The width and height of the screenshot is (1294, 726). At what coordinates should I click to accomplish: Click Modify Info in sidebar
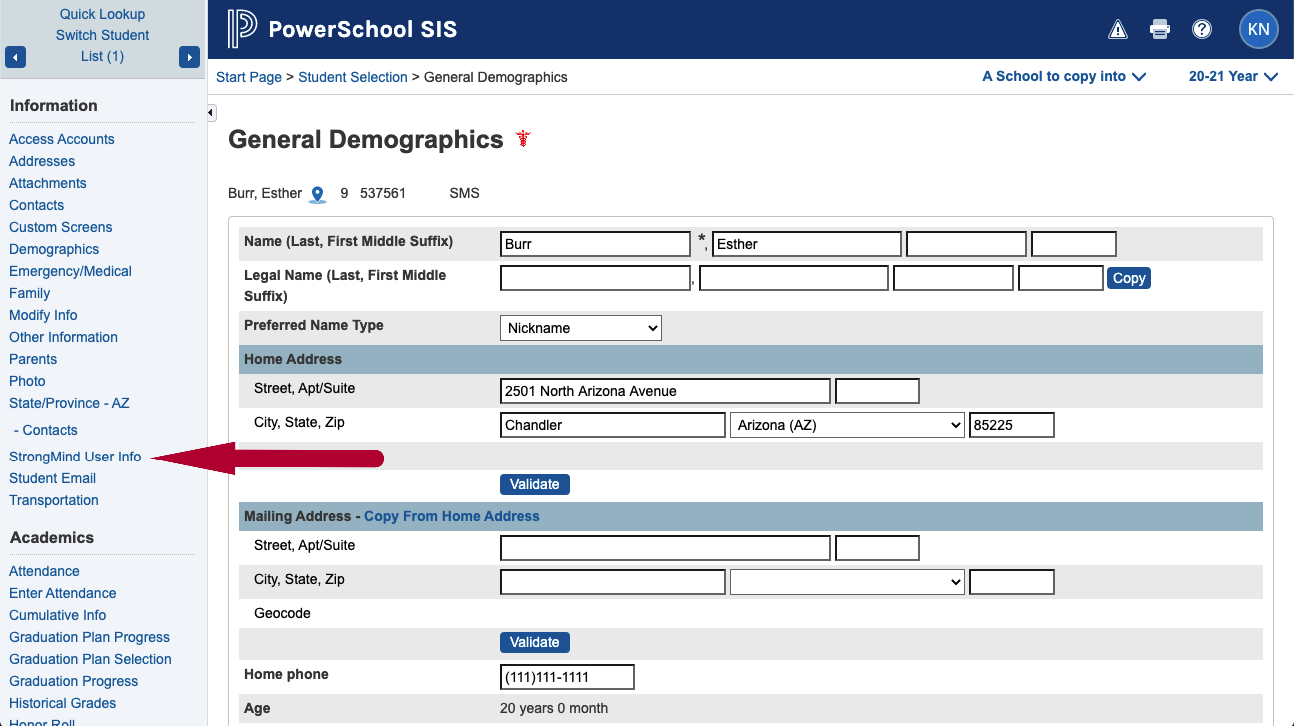coord(43,315)
